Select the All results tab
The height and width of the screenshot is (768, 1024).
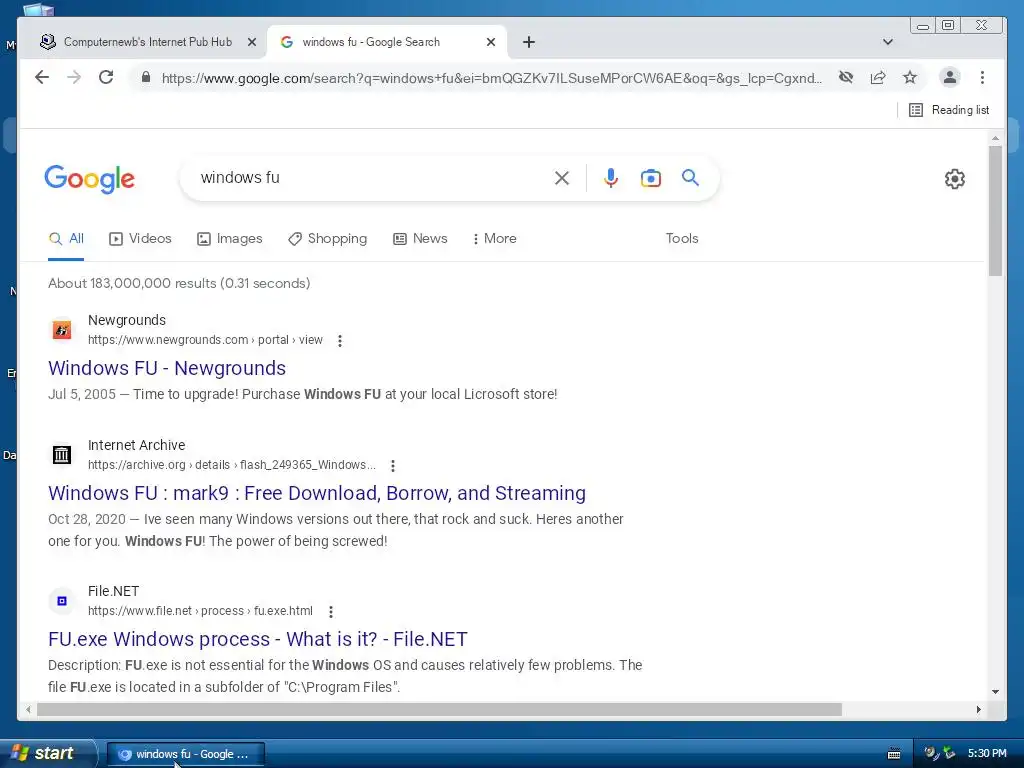click(x=66, y=238)
